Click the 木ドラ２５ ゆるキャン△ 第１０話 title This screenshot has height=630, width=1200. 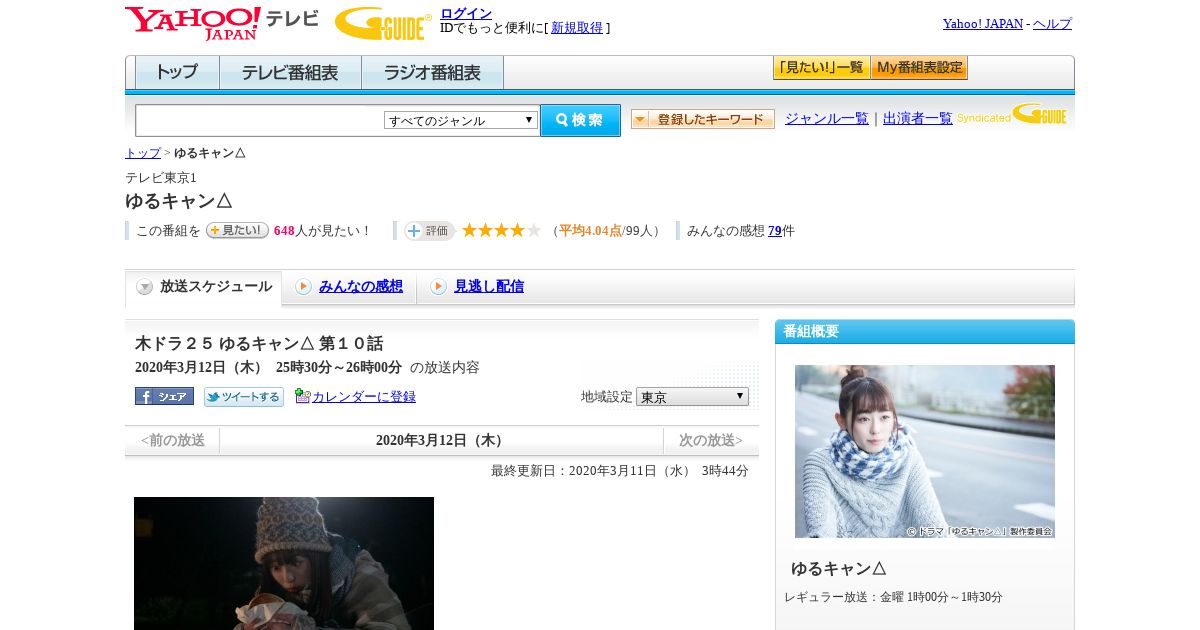pyautogui.click(x=259, y=343)
